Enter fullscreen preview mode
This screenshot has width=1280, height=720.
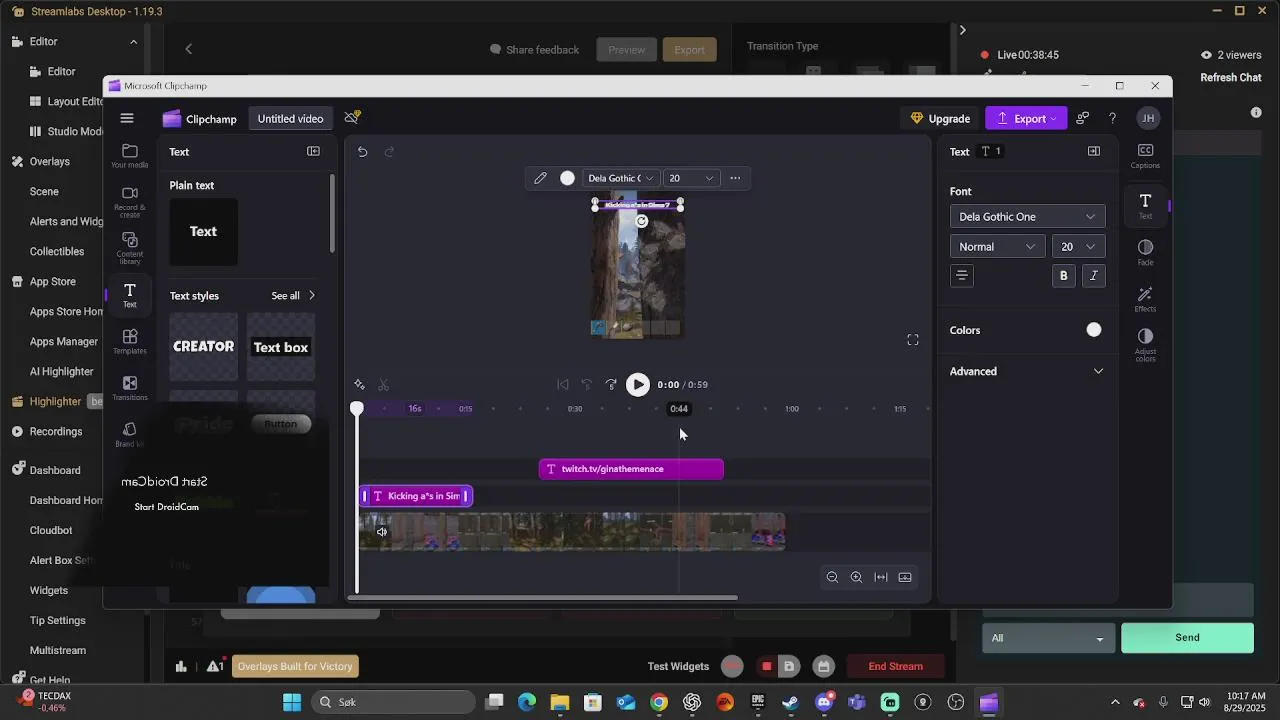pos(913,340)
